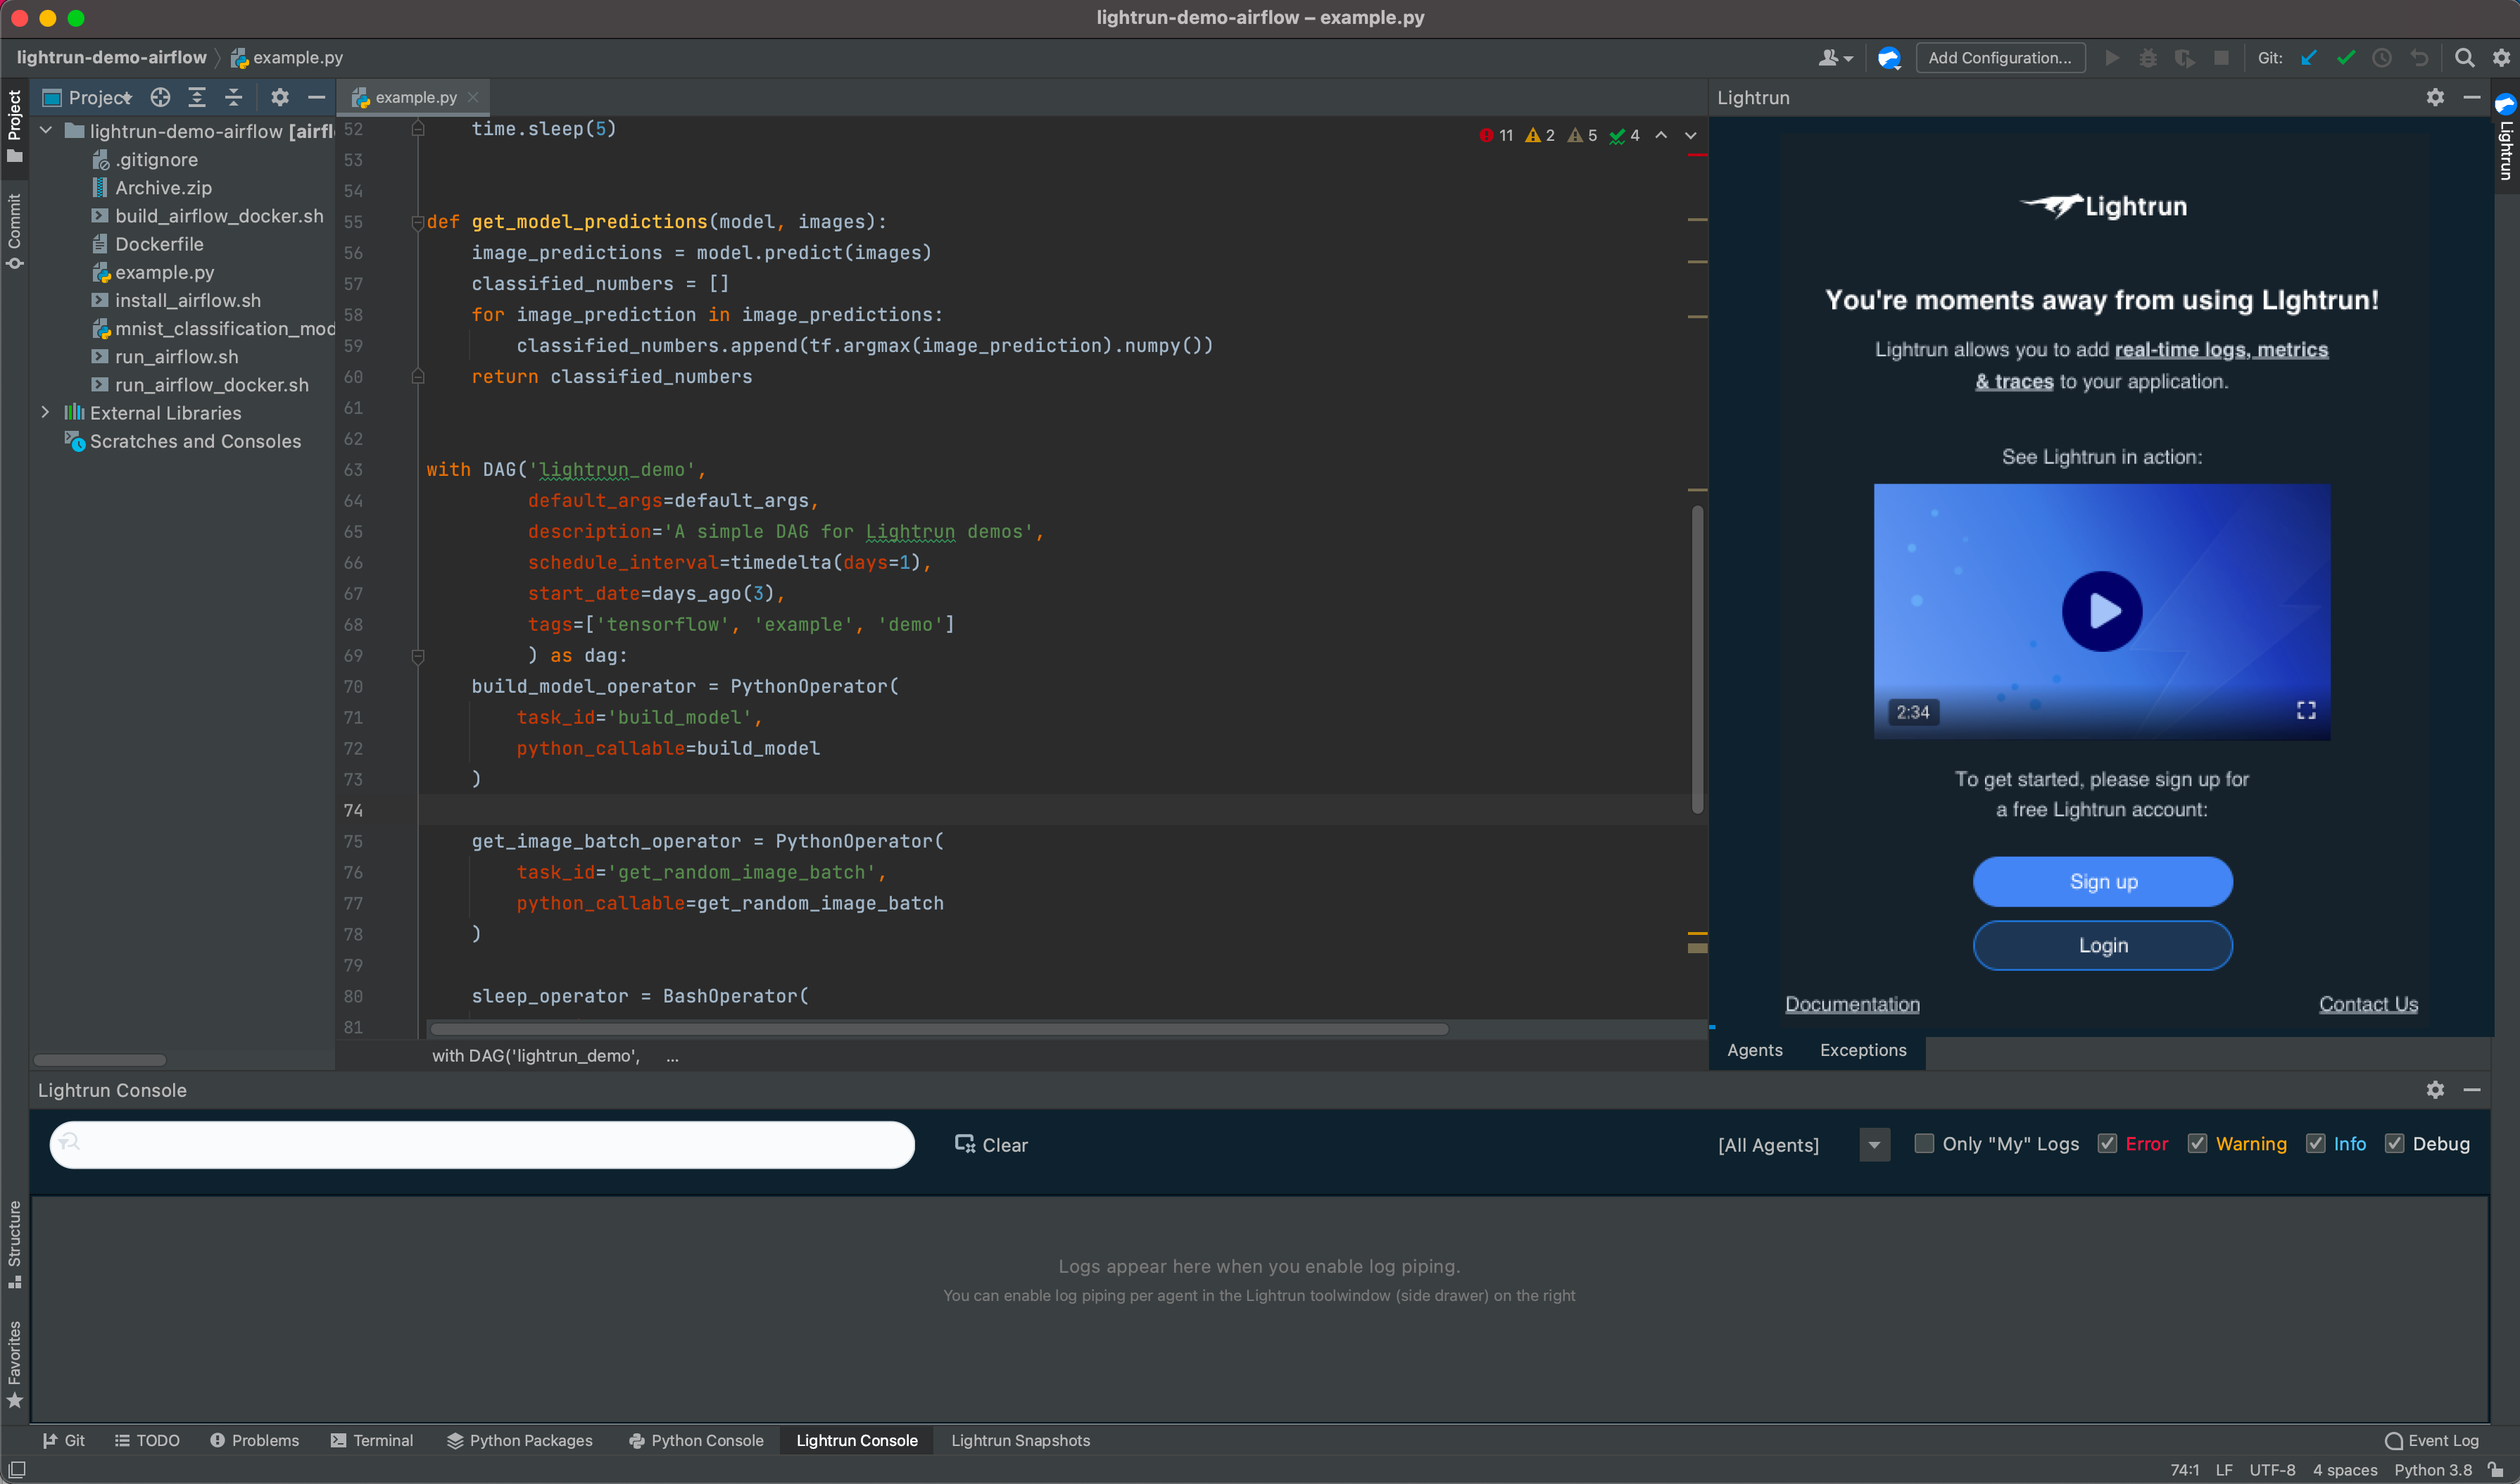Click the Git update project arrow icon
This screenshot has height=1484, width=2520.
[x=2309, y=58]
